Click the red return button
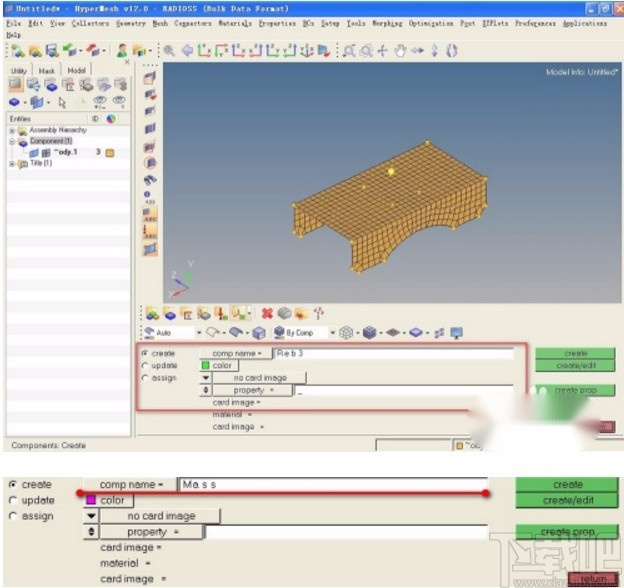 593,579
